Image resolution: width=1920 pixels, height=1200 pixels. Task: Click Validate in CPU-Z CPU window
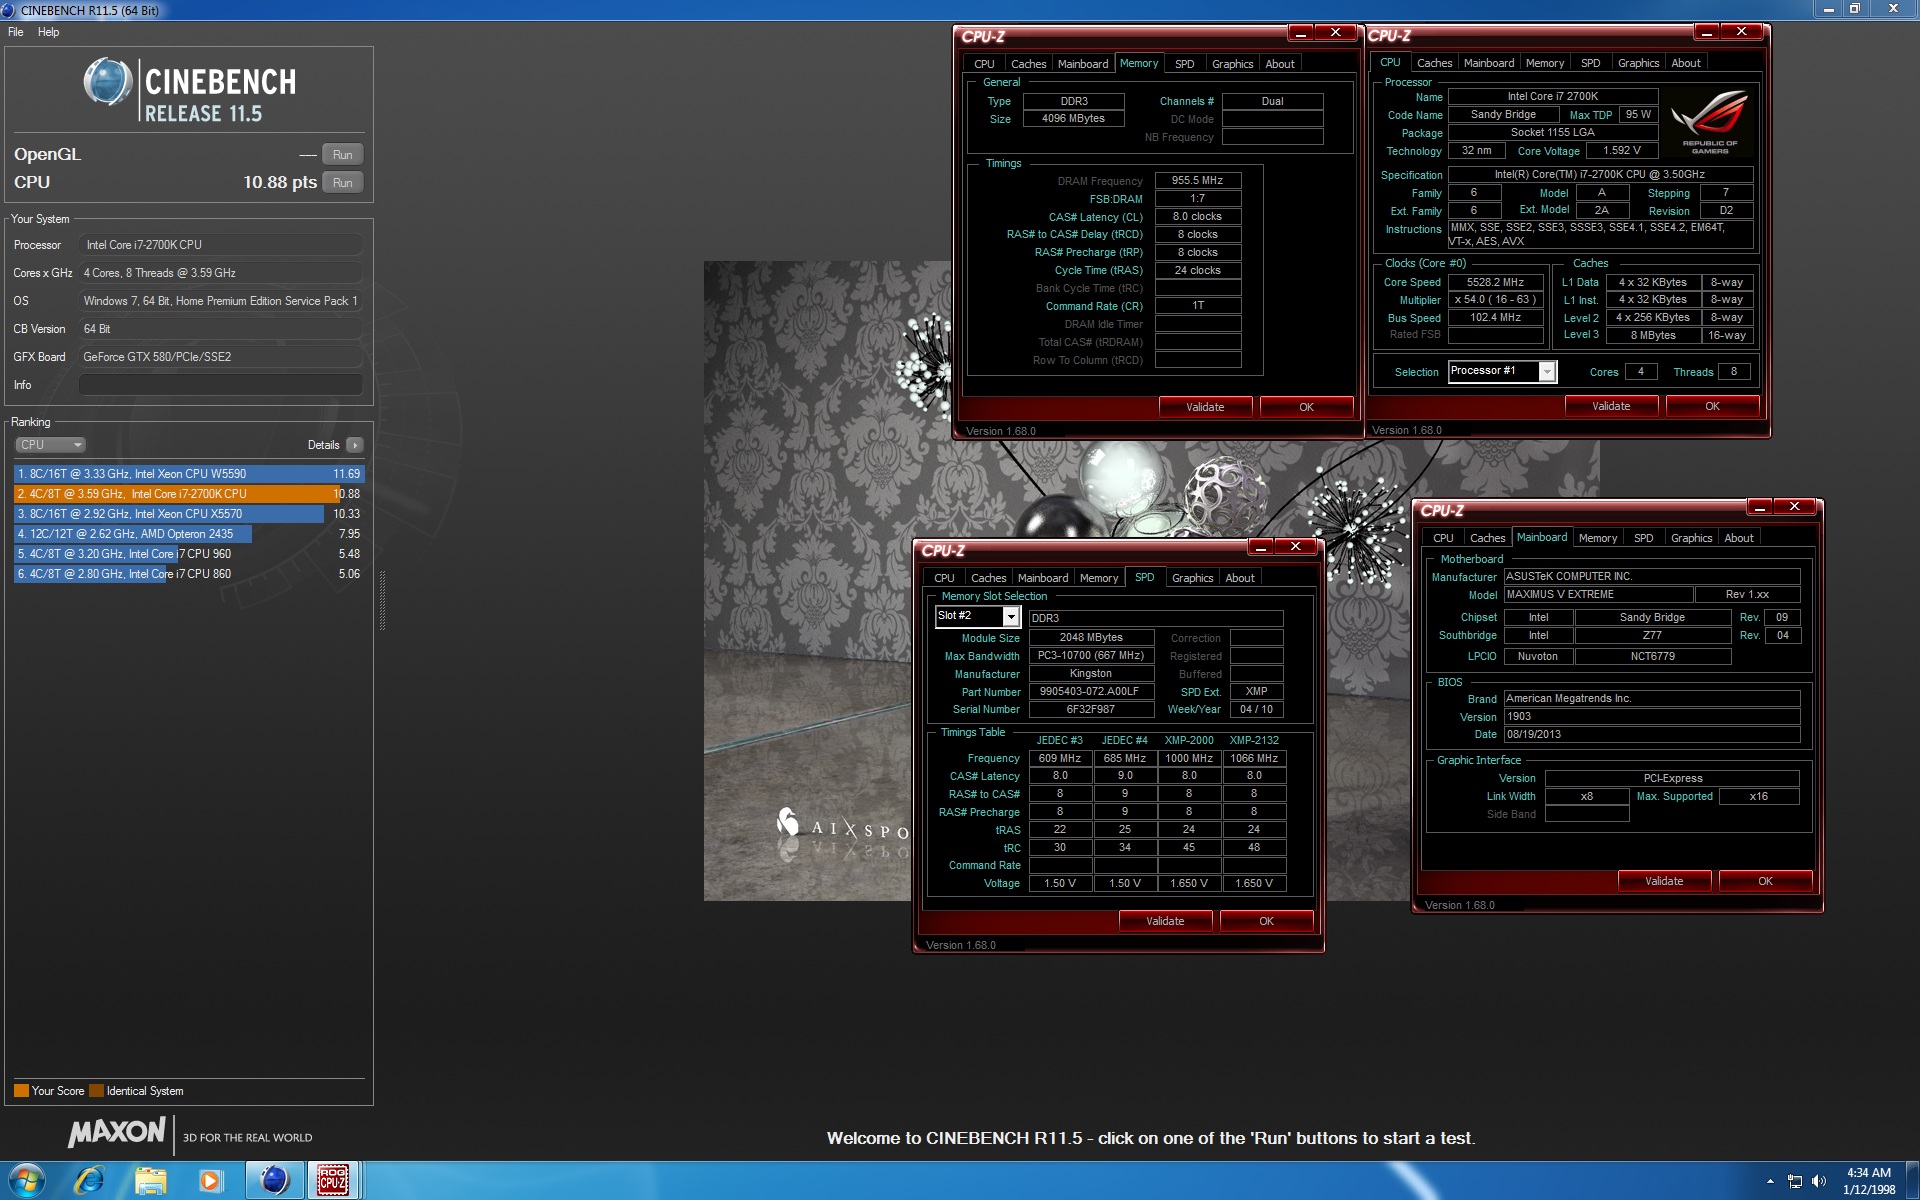click(1611, 406)
